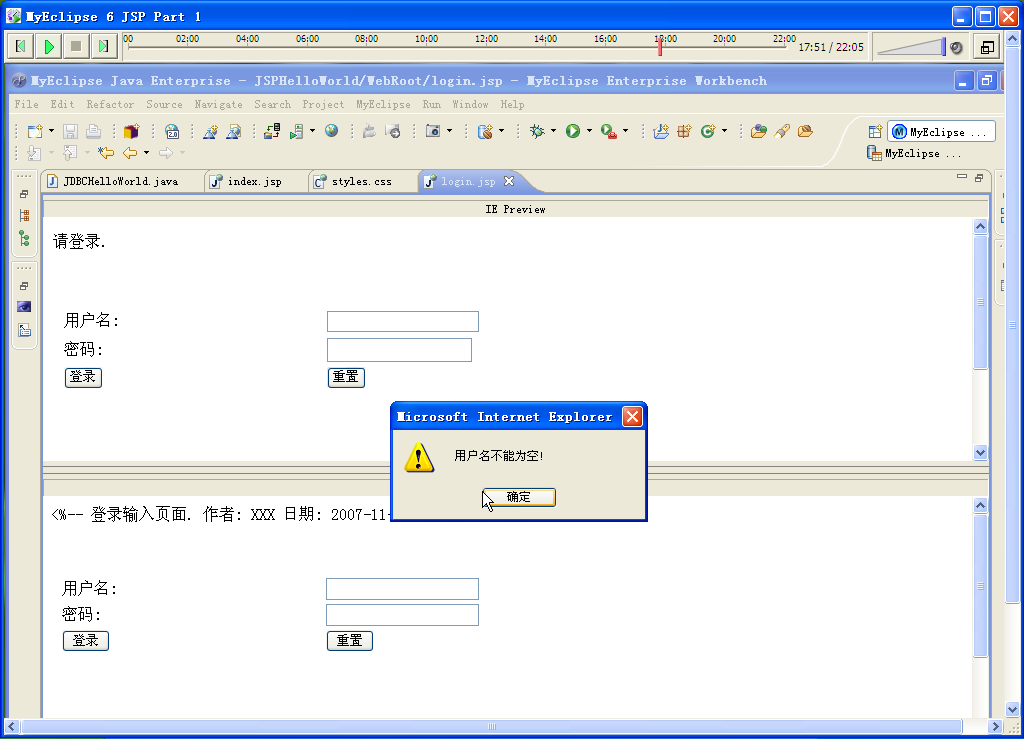Click the Debug bug icon

tap(537, 131)
